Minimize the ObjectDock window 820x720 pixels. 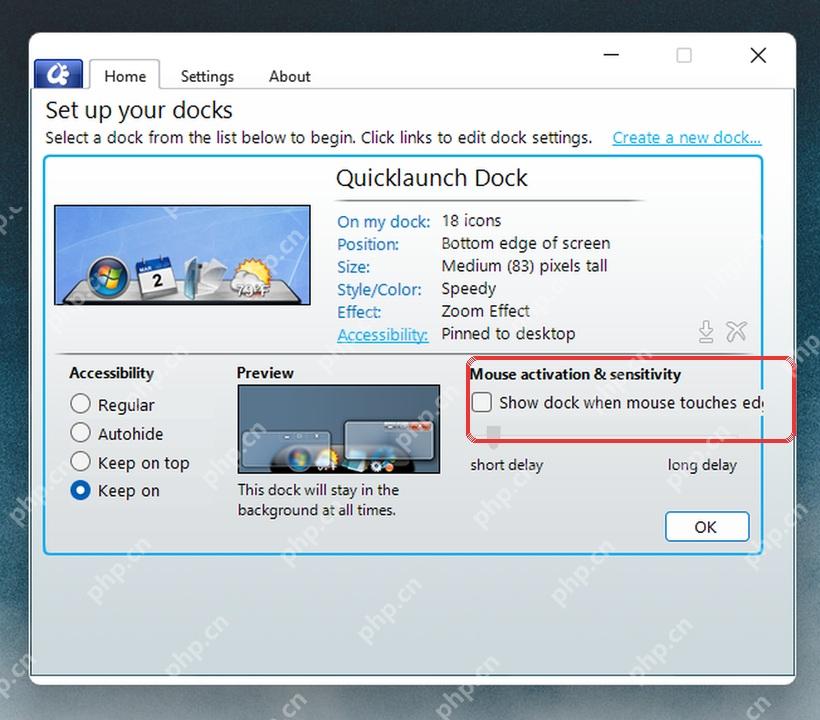[611, 54]
